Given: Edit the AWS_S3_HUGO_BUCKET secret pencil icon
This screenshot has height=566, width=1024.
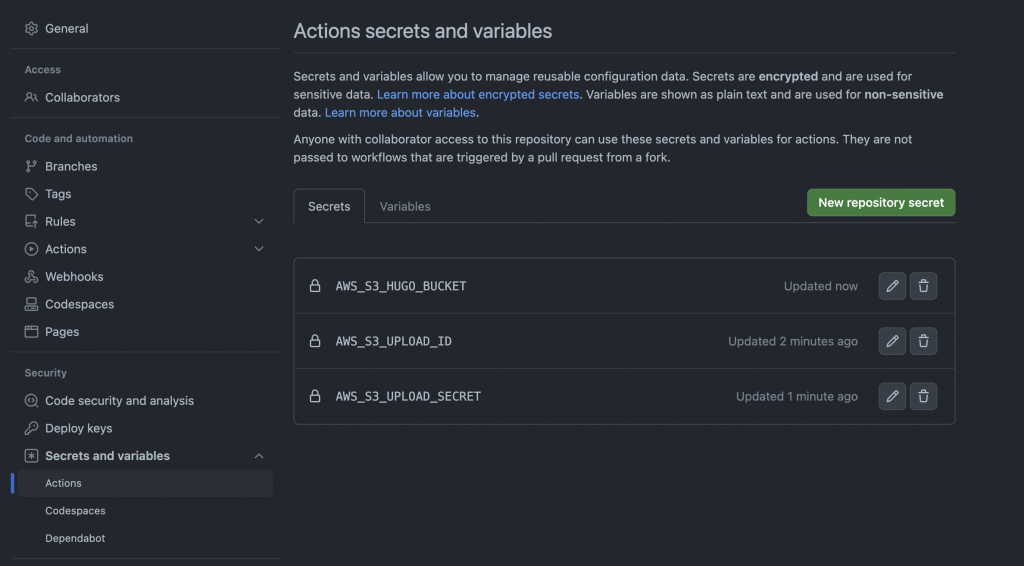Looking at the screenshot, I should tap(892, 286).
